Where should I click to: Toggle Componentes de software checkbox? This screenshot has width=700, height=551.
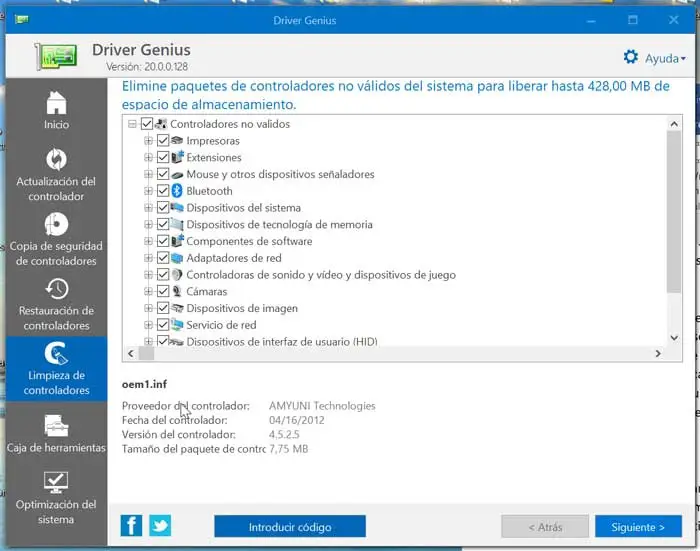click(x=163, y=241)
